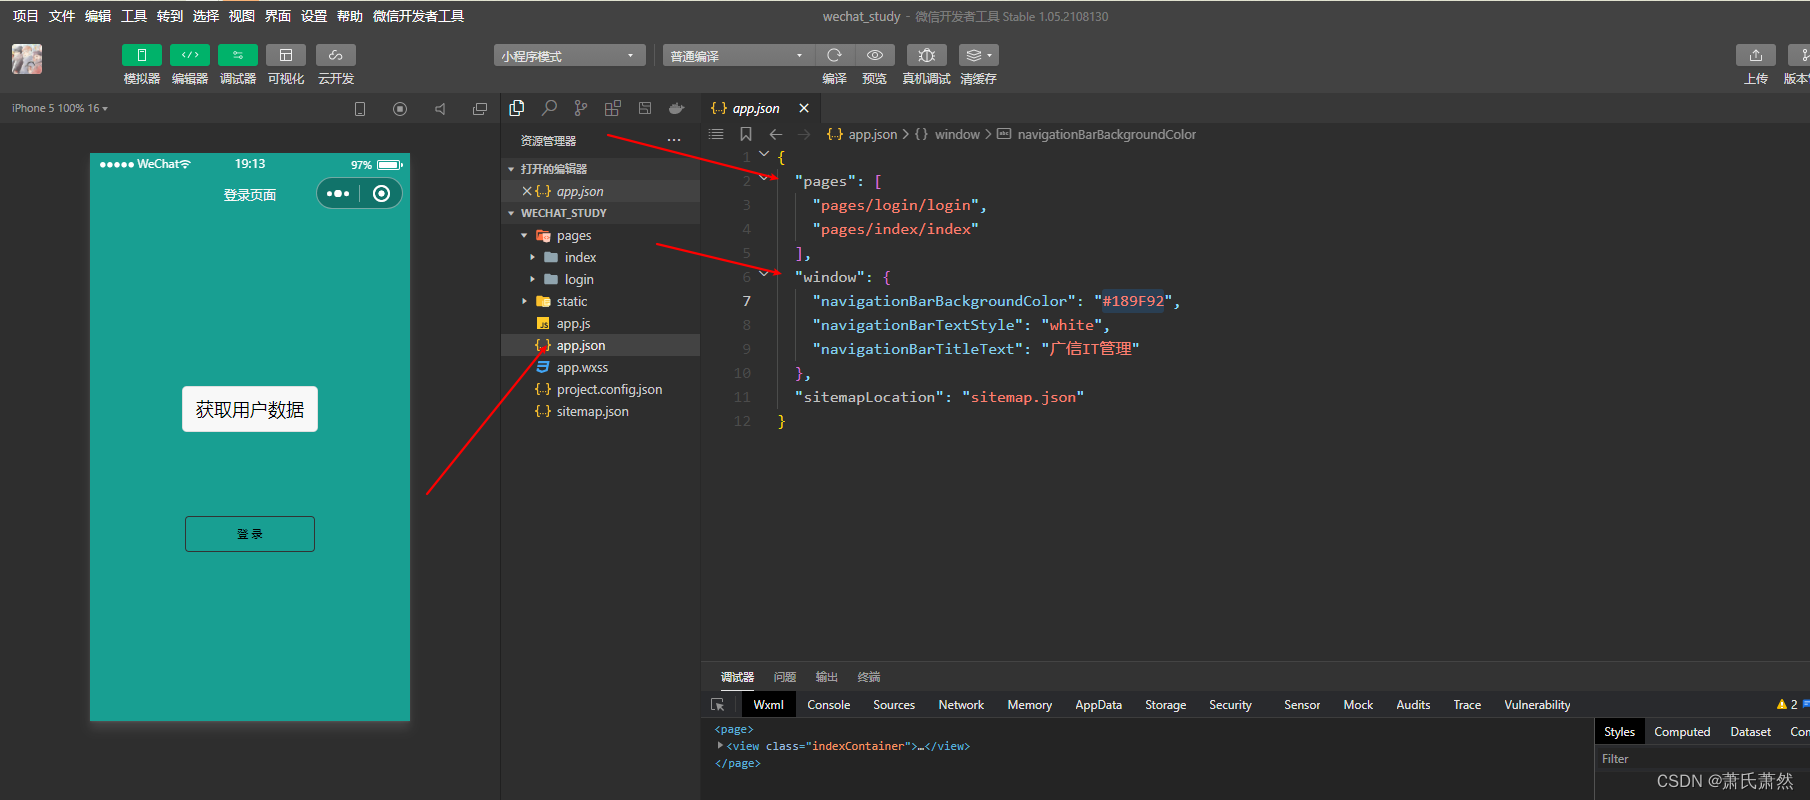The width and height of the screenshot is (1810, 800).
Task: Toggle the editor panel button
Action: [189, 55]
